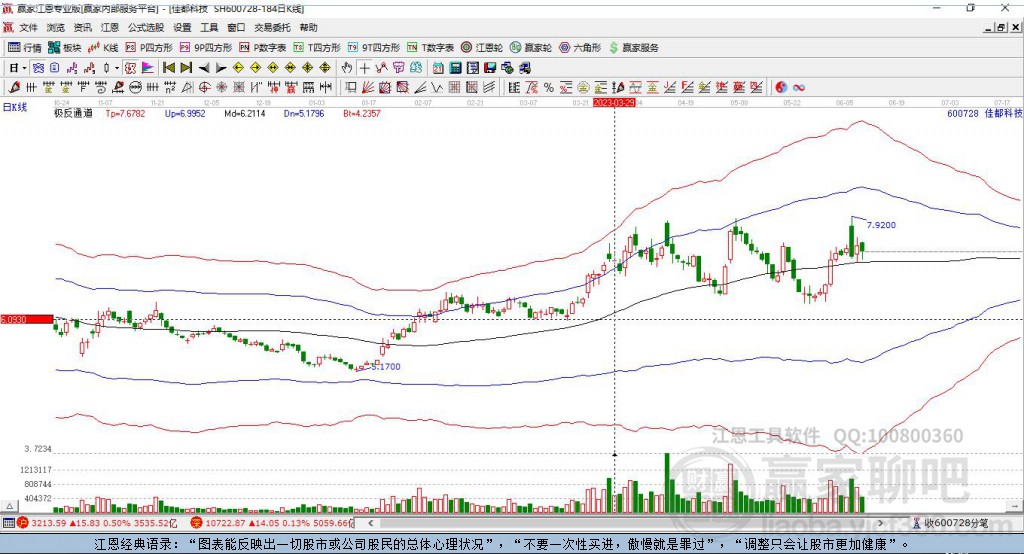The width and height of the screenshot is (1024, 554).
Task: Click the 6.0930 red price tag
Action: click(x=27, y=319)
